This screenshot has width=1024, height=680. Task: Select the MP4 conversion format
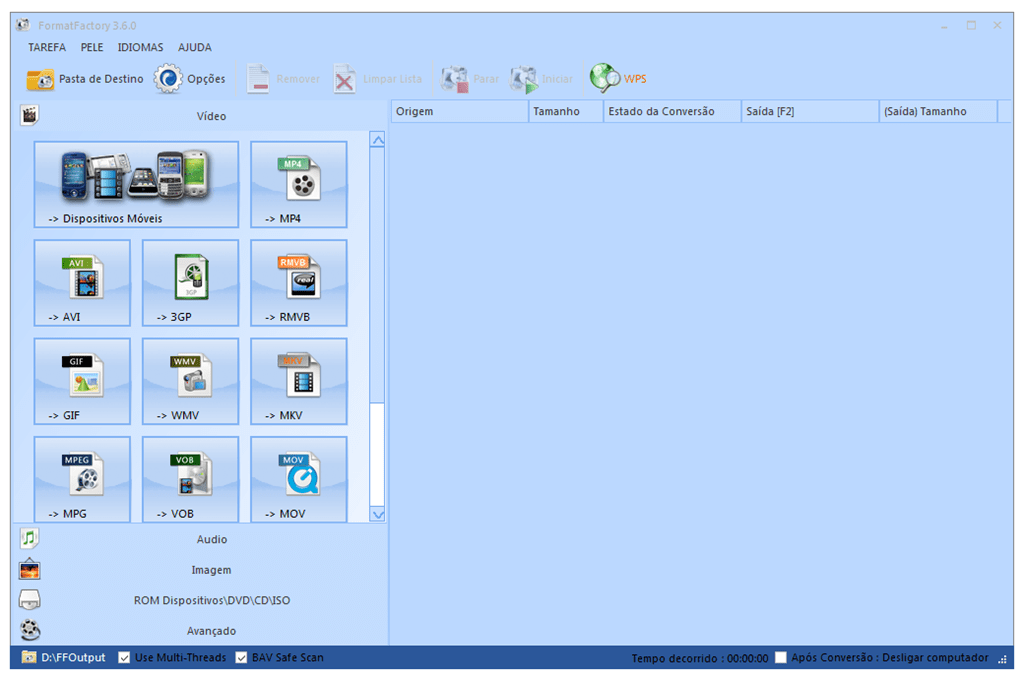click(297, 184)
